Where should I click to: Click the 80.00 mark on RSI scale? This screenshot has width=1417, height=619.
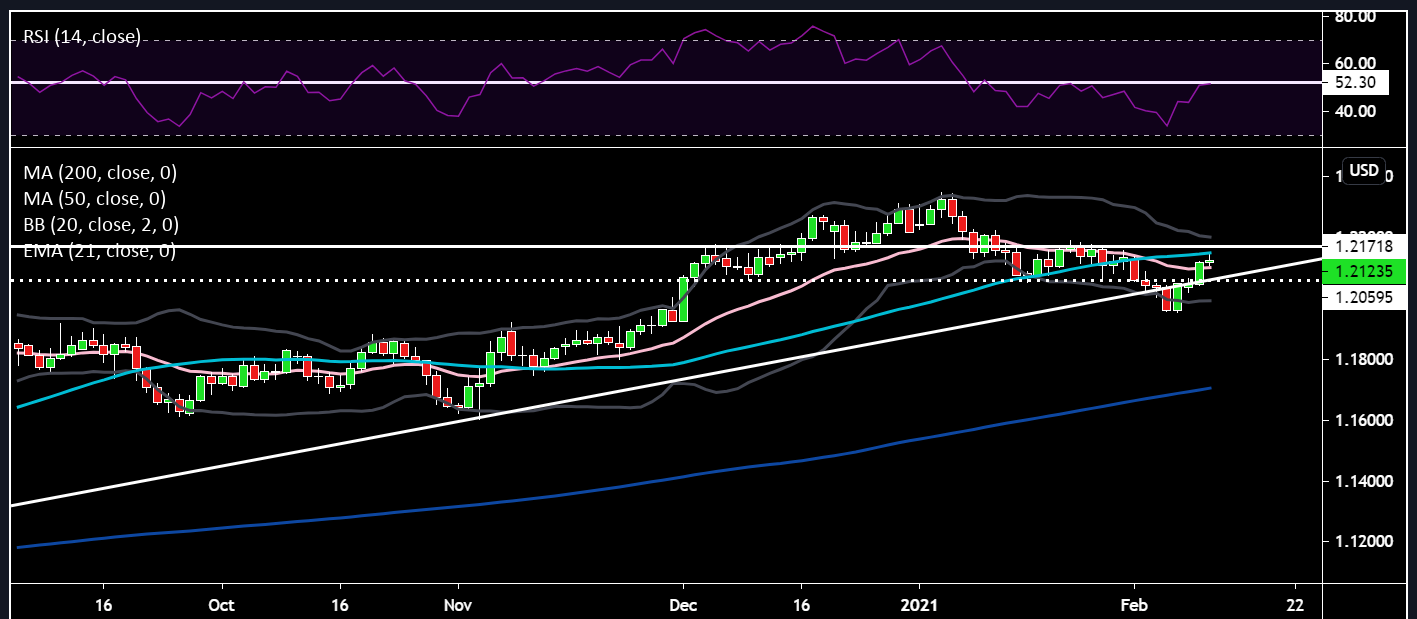(1358, 17)
